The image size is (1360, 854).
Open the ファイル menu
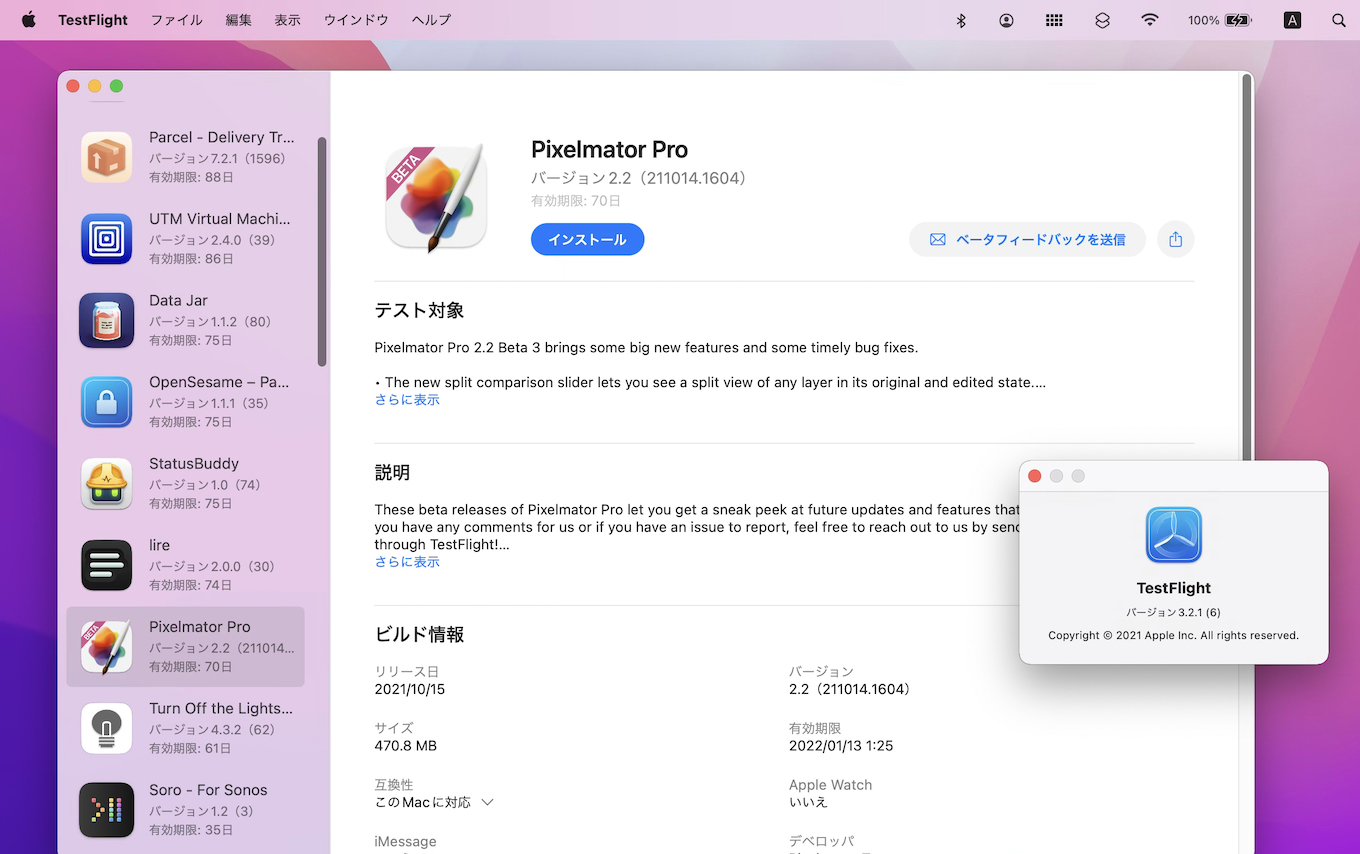click(176, 20)
